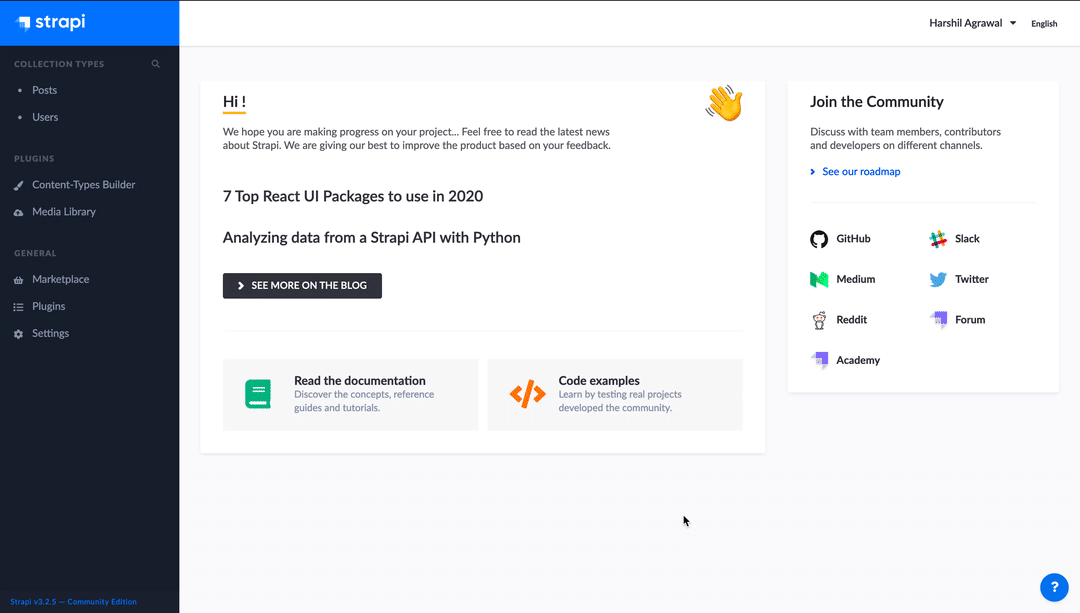
Task: Click the GitHub logo icon
Action: pos(819,239)
